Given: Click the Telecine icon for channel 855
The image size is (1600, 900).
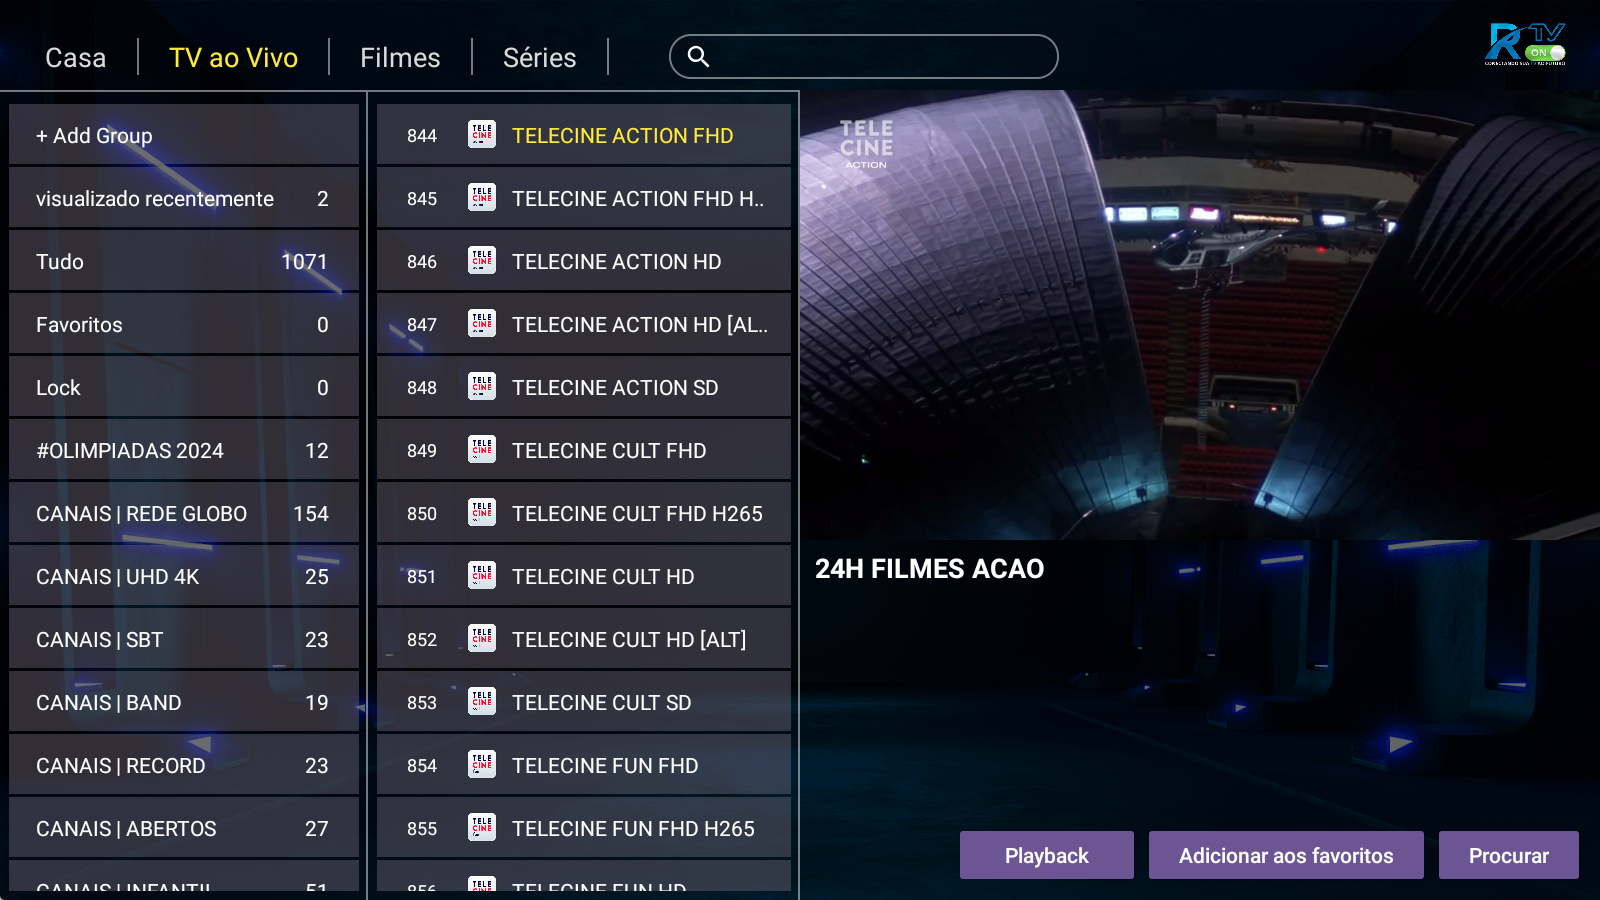Looking at the screenshot, I should (x=482, y=828).
